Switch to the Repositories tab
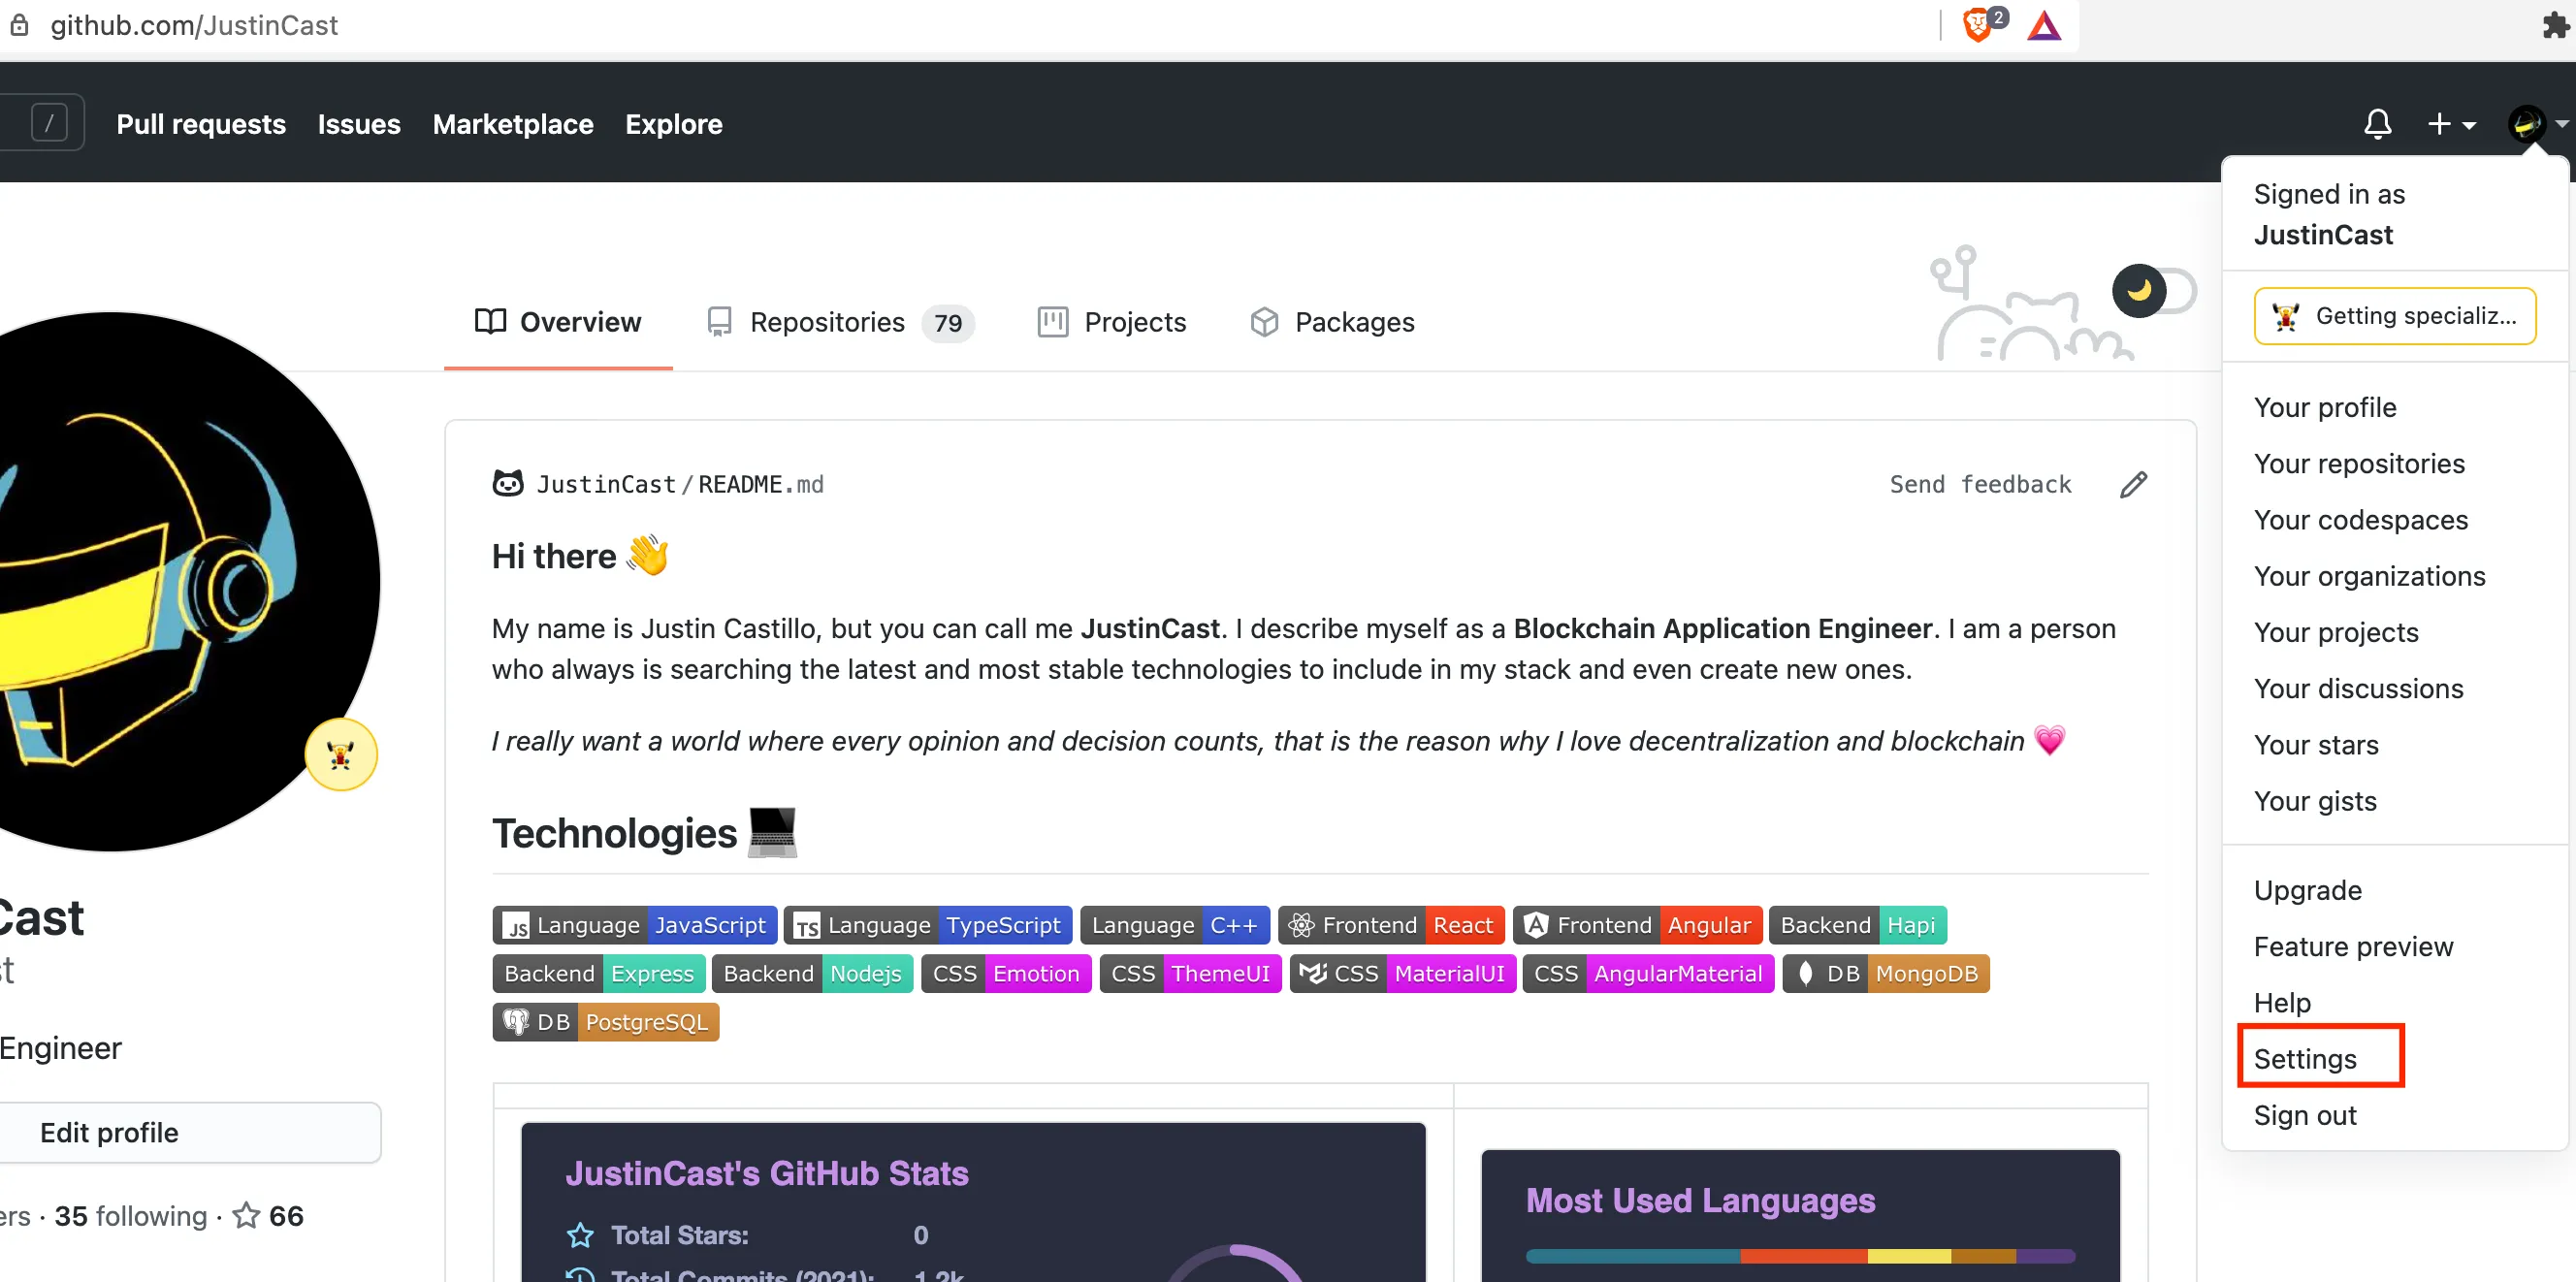This screenshot has width=2576, height=1282. coord(840,322)
